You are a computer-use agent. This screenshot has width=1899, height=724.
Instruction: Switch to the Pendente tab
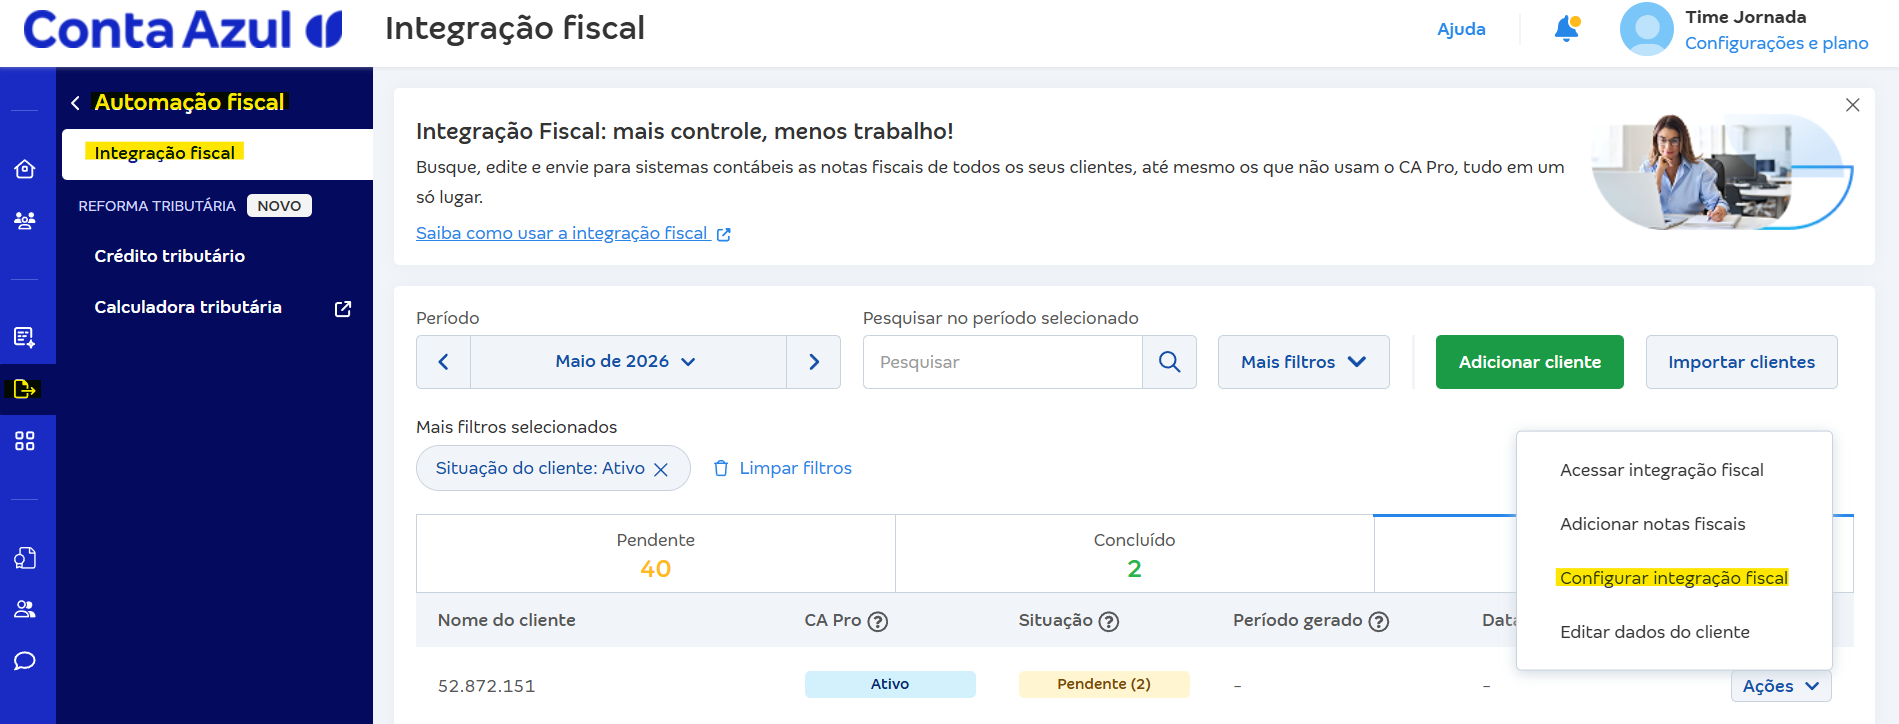pos(656,554)
